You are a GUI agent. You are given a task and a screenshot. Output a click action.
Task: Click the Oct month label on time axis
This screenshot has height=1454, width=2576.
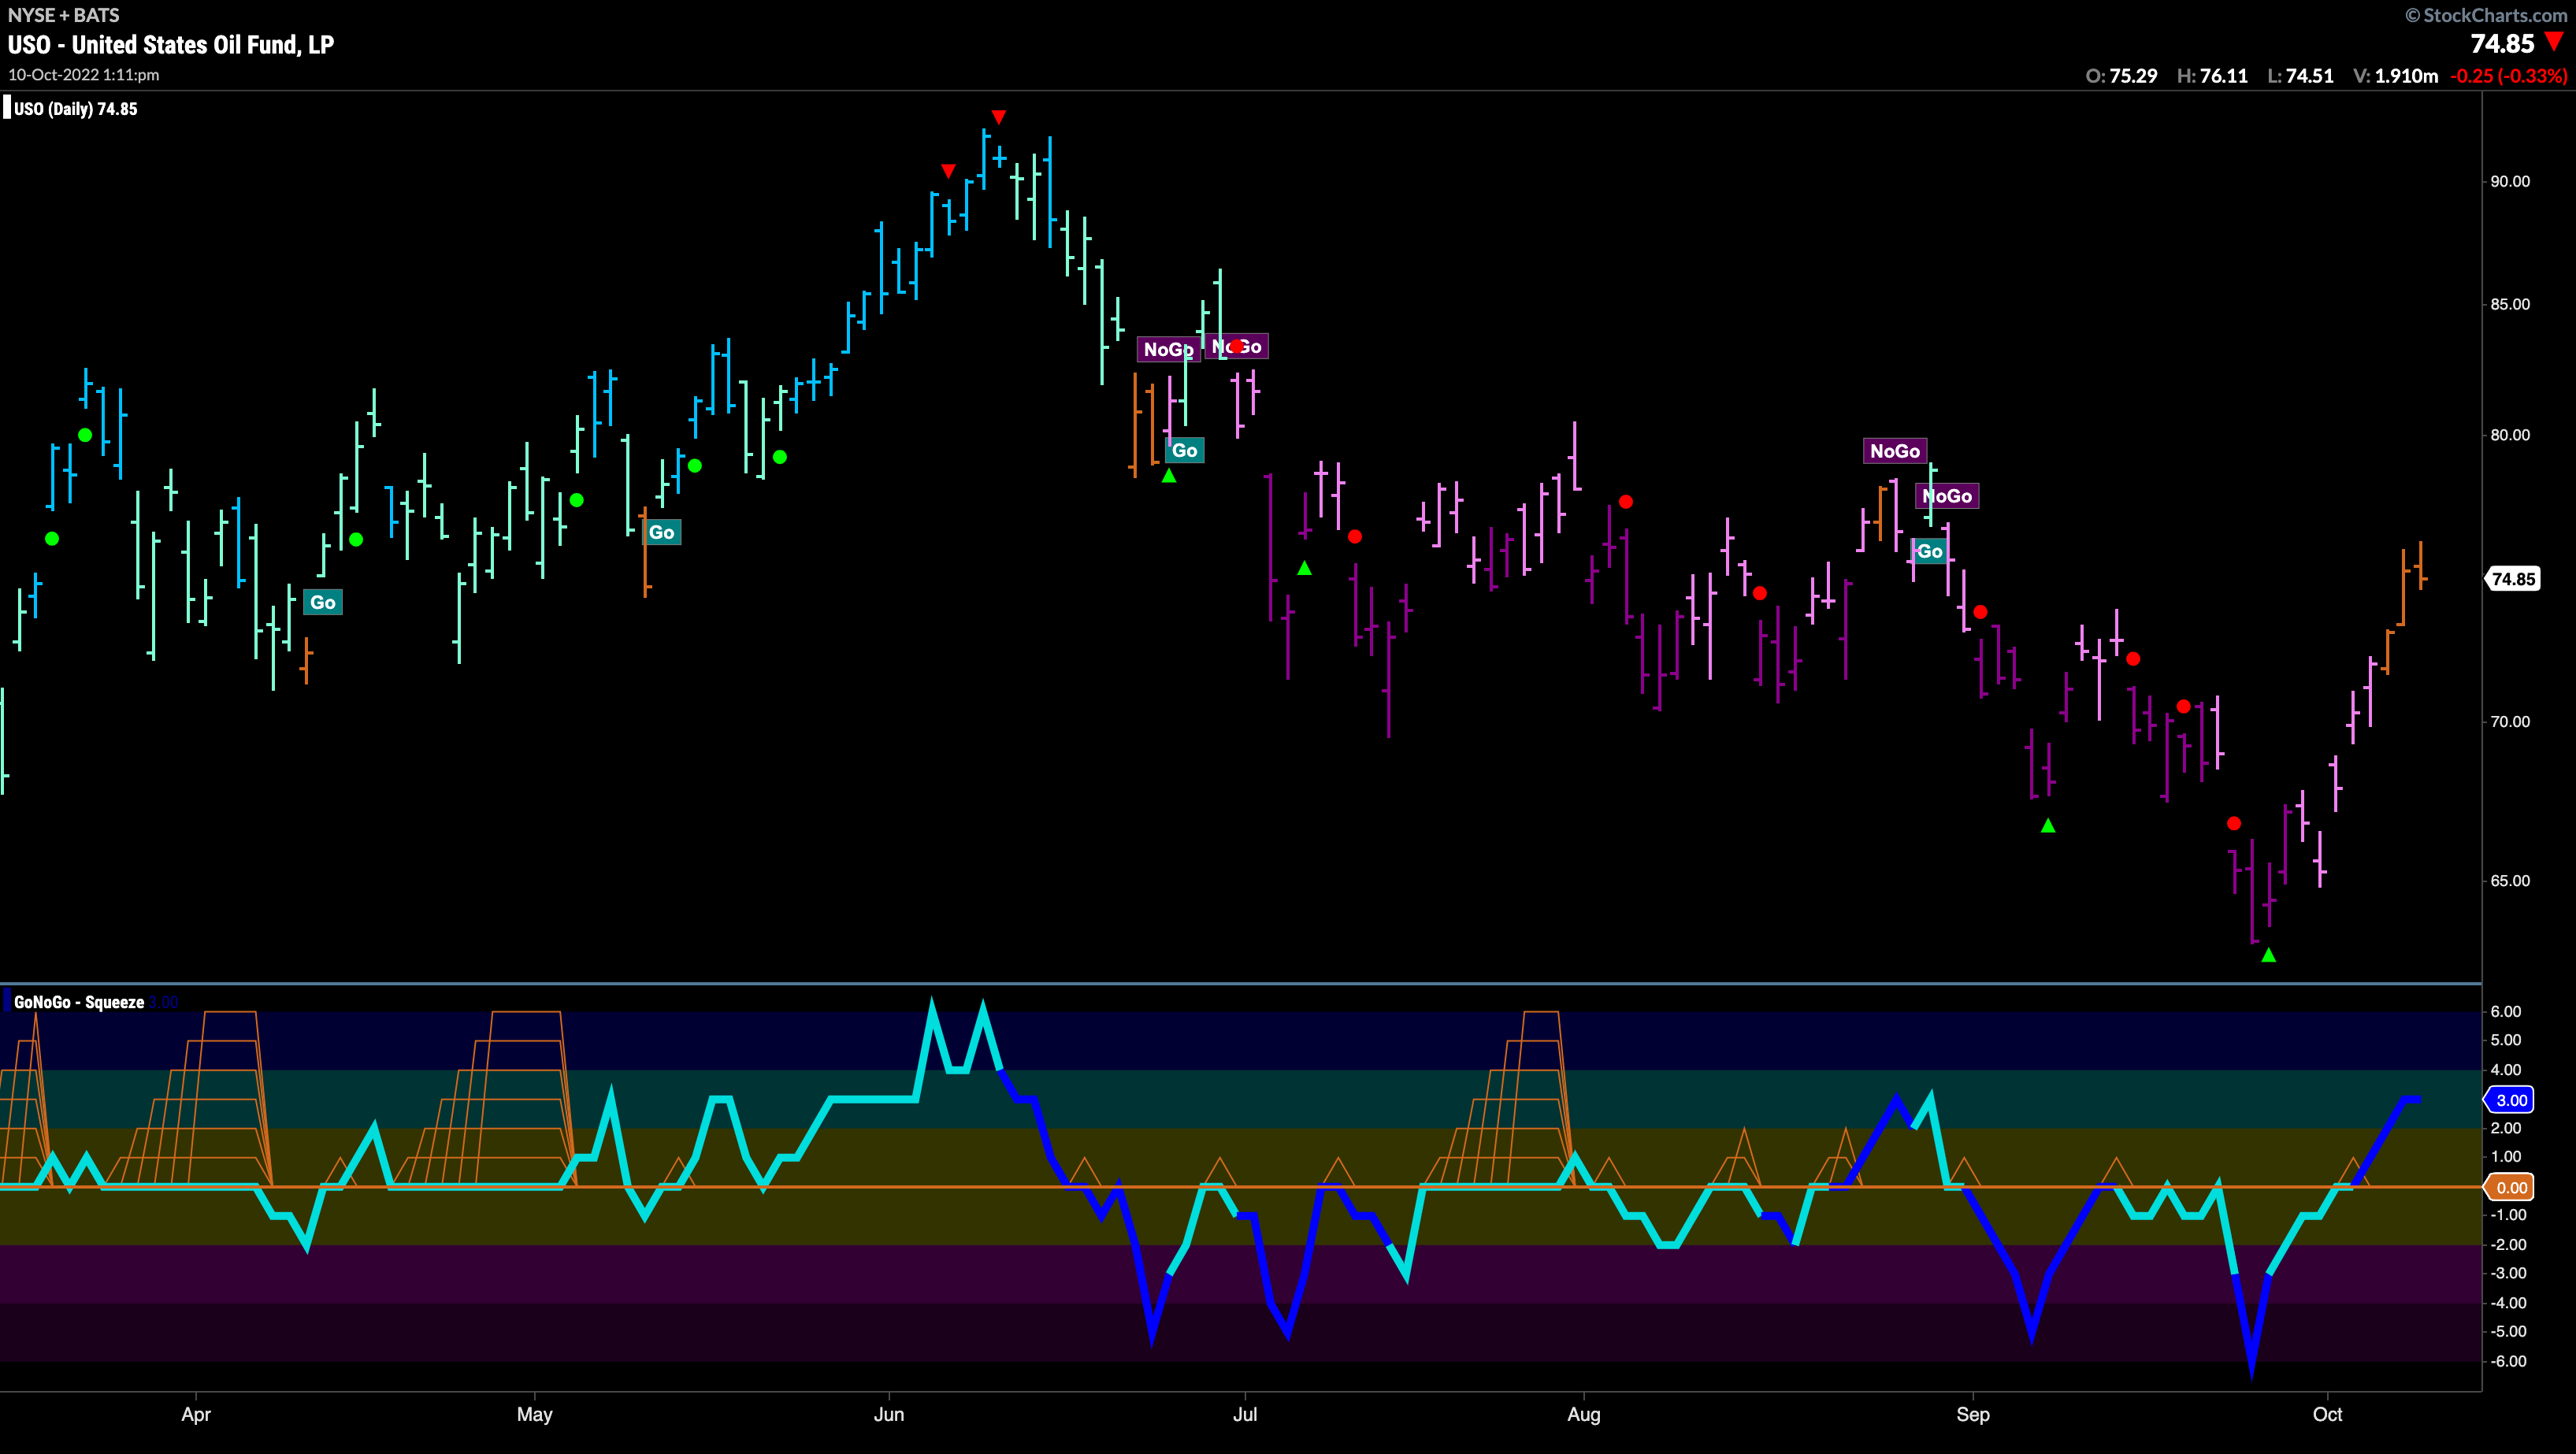(x=2328, y=1414)
